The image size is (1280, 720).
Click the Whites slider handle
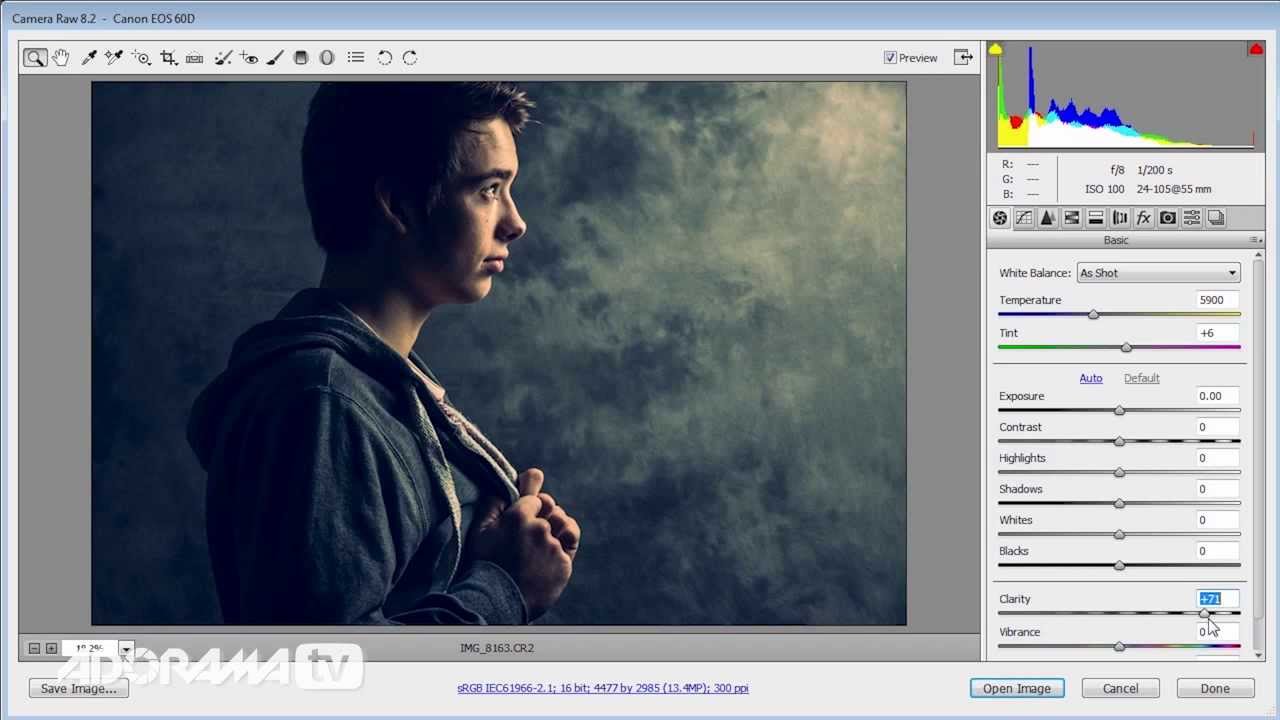(1119, 535)
